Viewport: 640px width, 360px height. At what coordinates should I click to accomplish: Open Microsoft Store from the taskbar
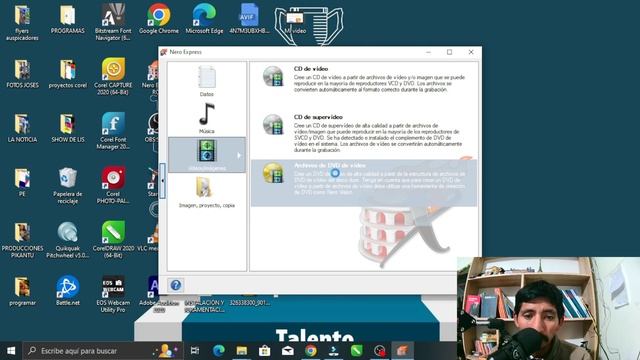264,351
